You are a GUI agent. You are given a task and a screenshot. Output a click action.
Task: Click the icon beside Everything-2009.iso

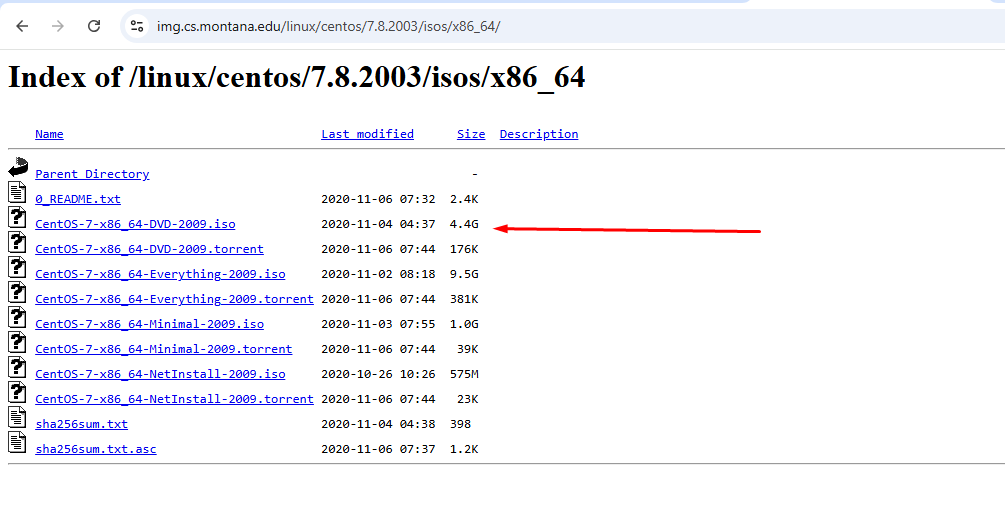coord(17,267)
